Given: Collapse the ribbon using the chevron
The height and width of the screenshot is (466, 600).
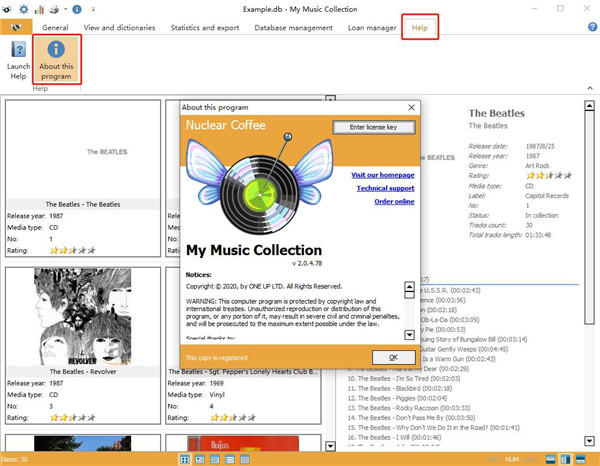Looking at the screenshot, I should (590, 88).
